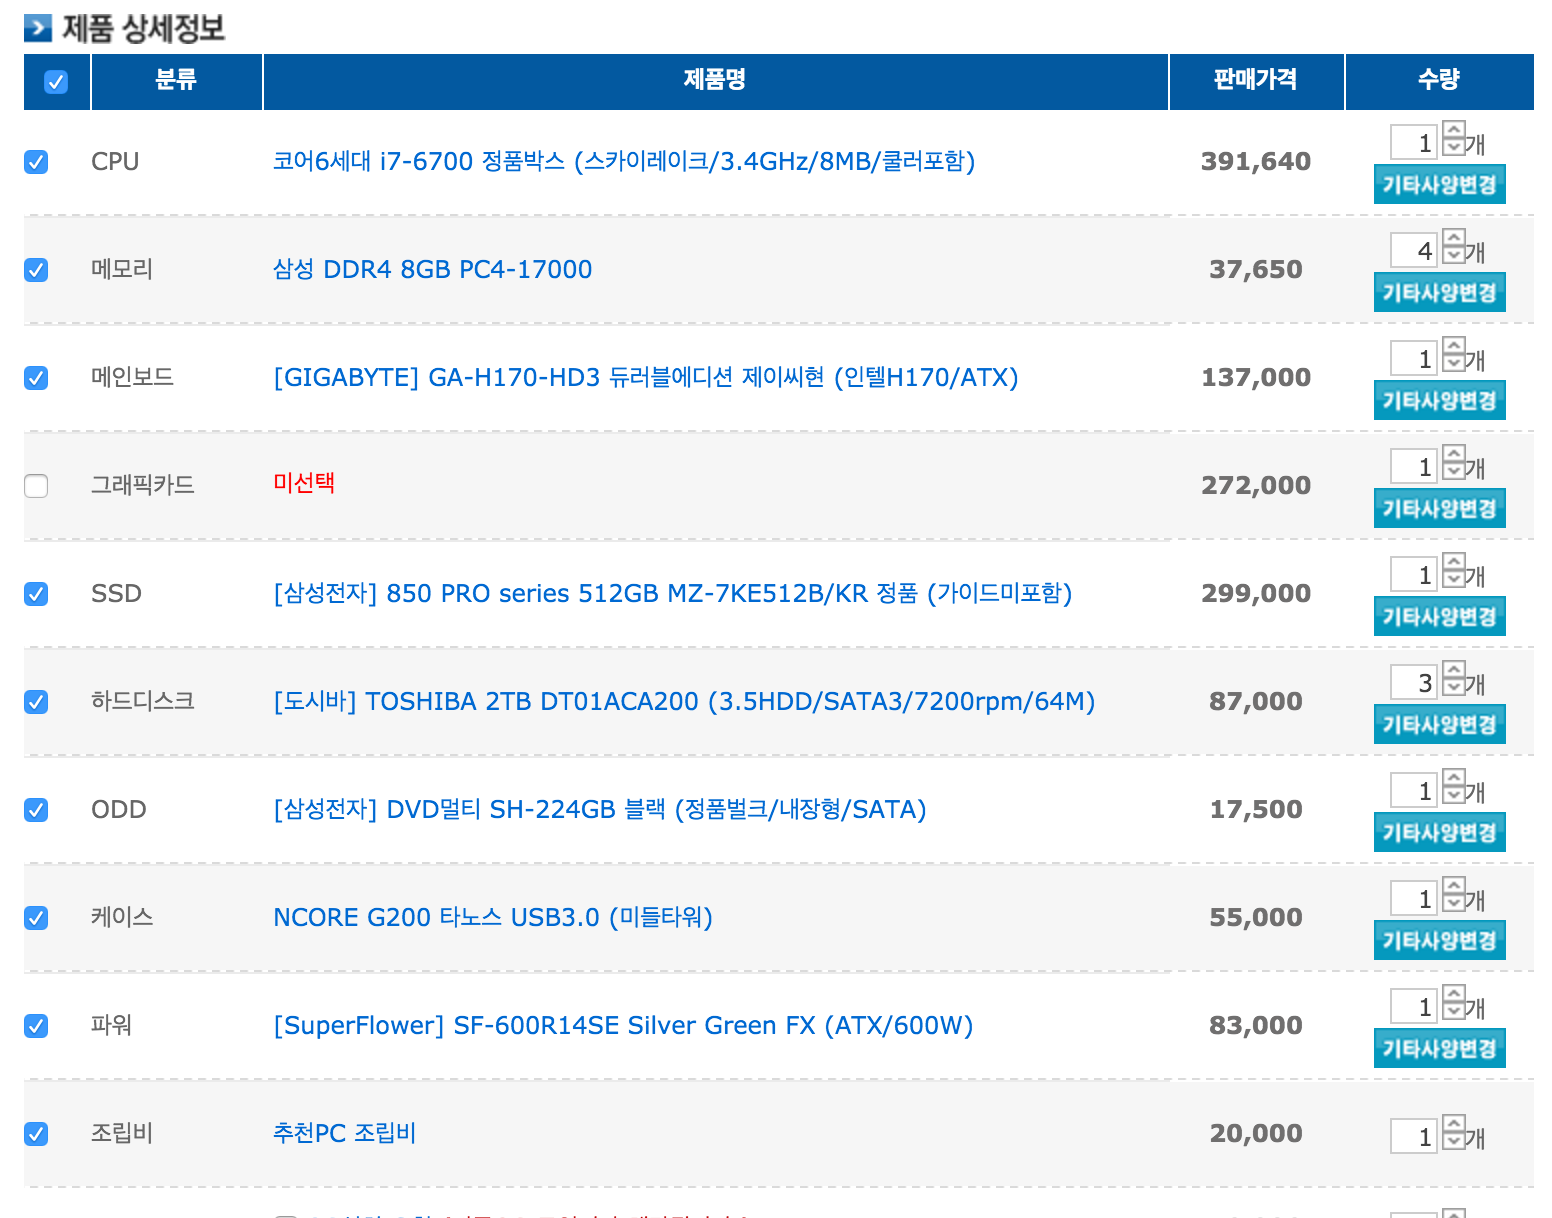1552x1218 pixels.
Task: Click the 제품 상세정보 arrow icon
Action: click(38, 28)
